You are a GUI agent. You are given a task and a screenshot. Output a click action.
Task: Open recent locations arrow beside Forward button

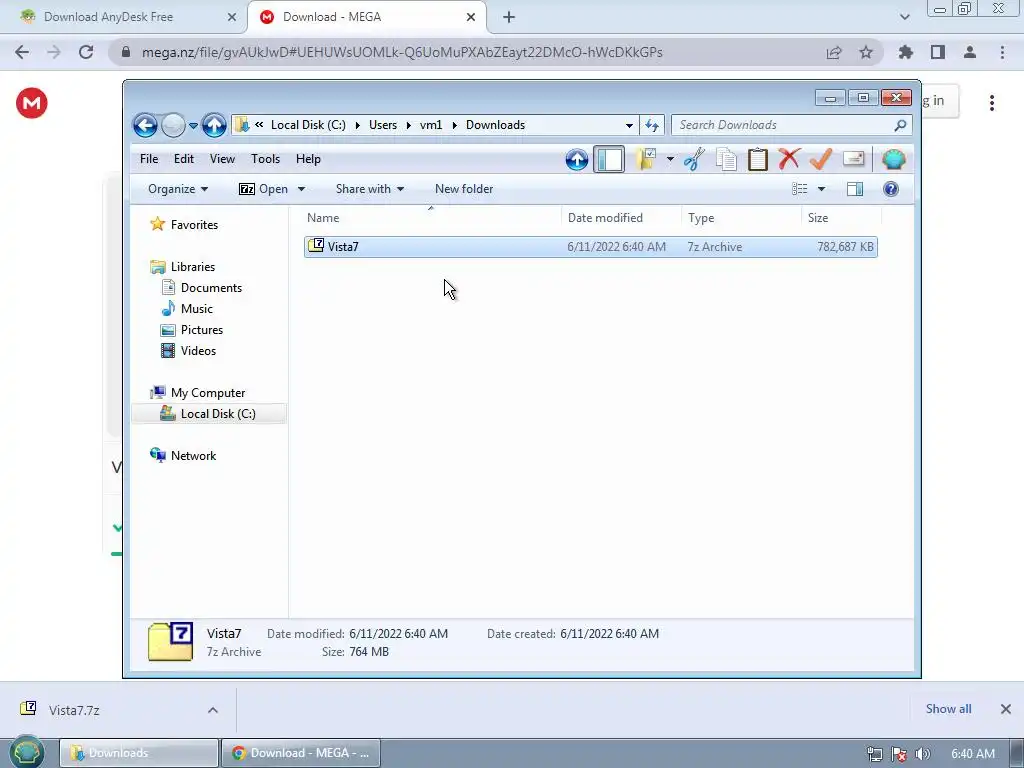click(x=193, y=125)
